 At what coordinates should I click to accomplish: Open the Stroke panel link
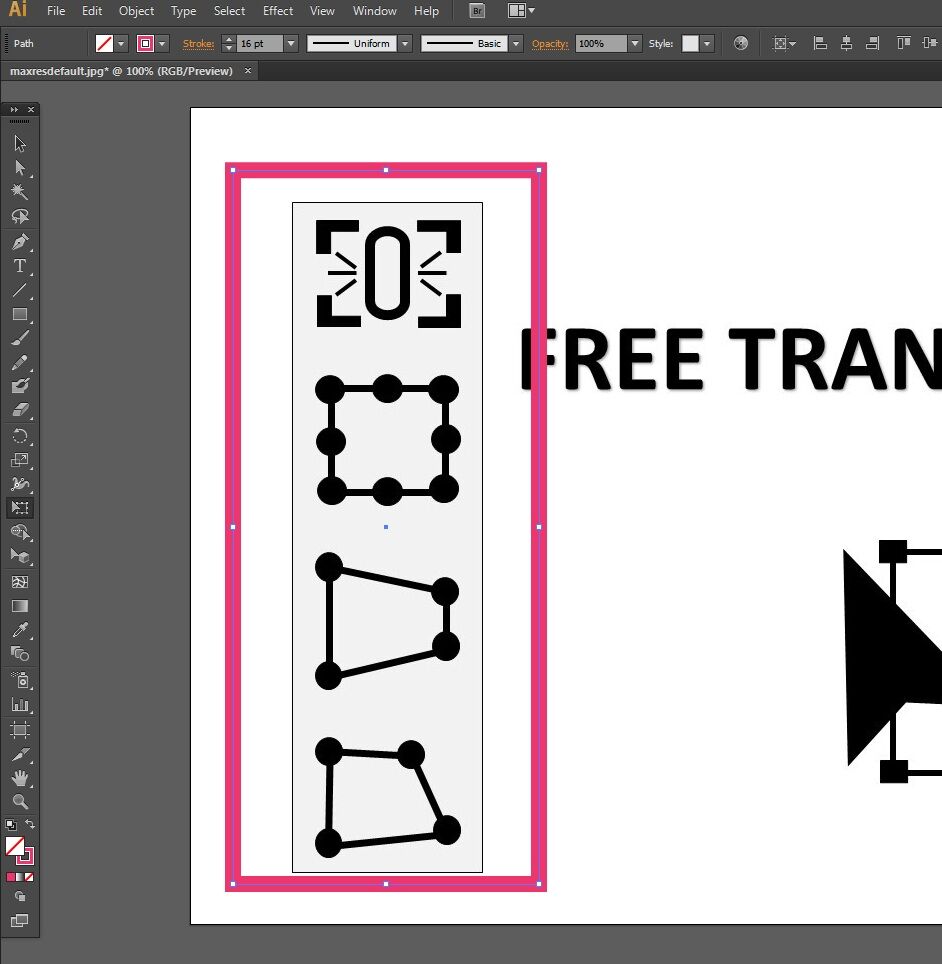[199, 44]
